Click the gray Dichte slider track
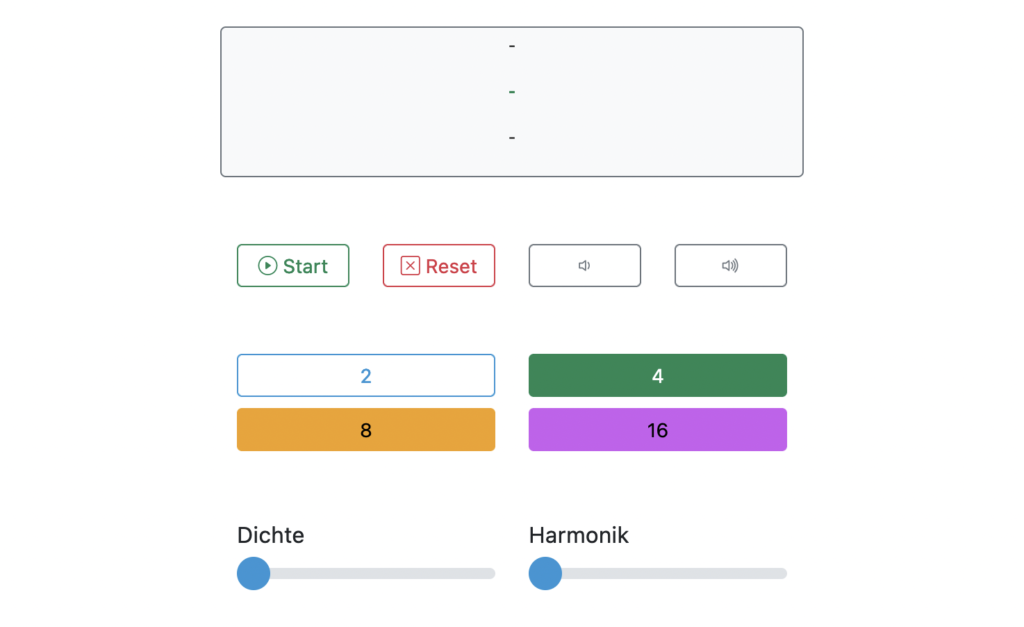Viewport: 1024px width, 627px height. click(x=382, y=573)
